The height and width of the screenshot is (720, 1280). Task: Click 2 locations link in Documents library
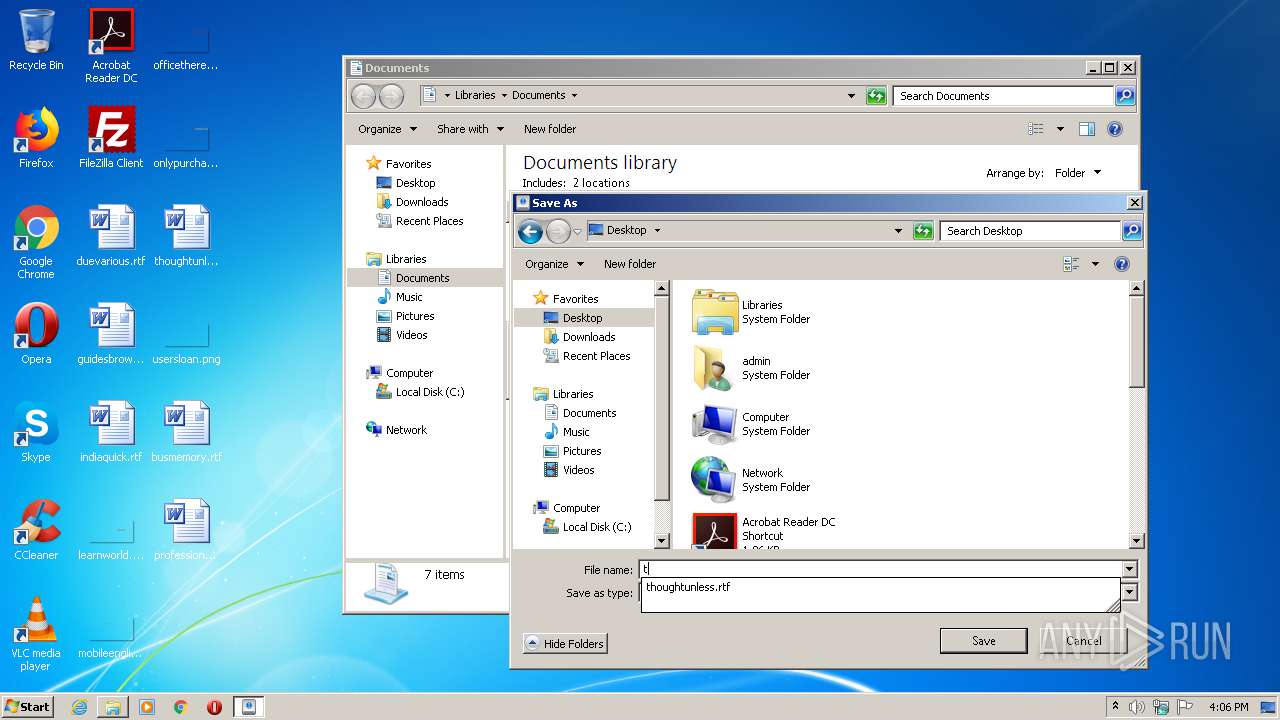click(x=601, y=183)
